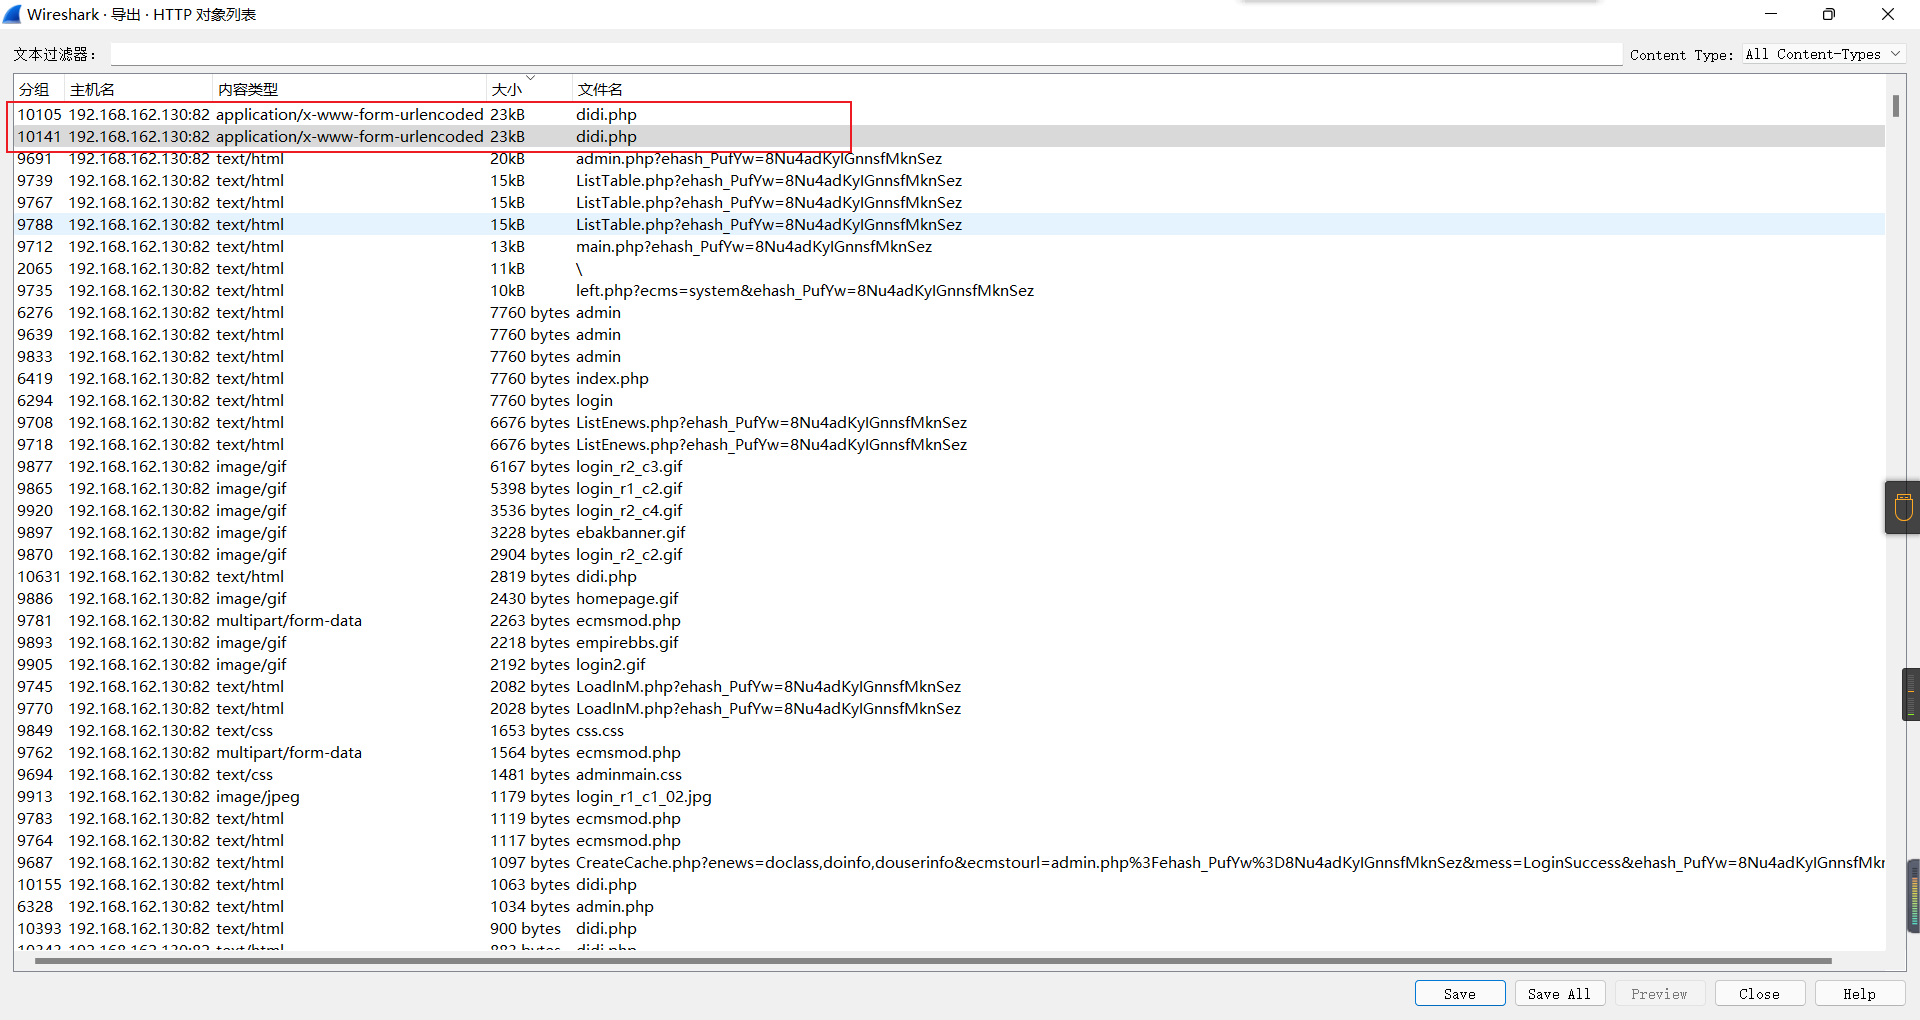Viewport: 1920px width, 1020px height.
Task: Click the Save button
Action: pyautogui.click(x=1460, y=993)
